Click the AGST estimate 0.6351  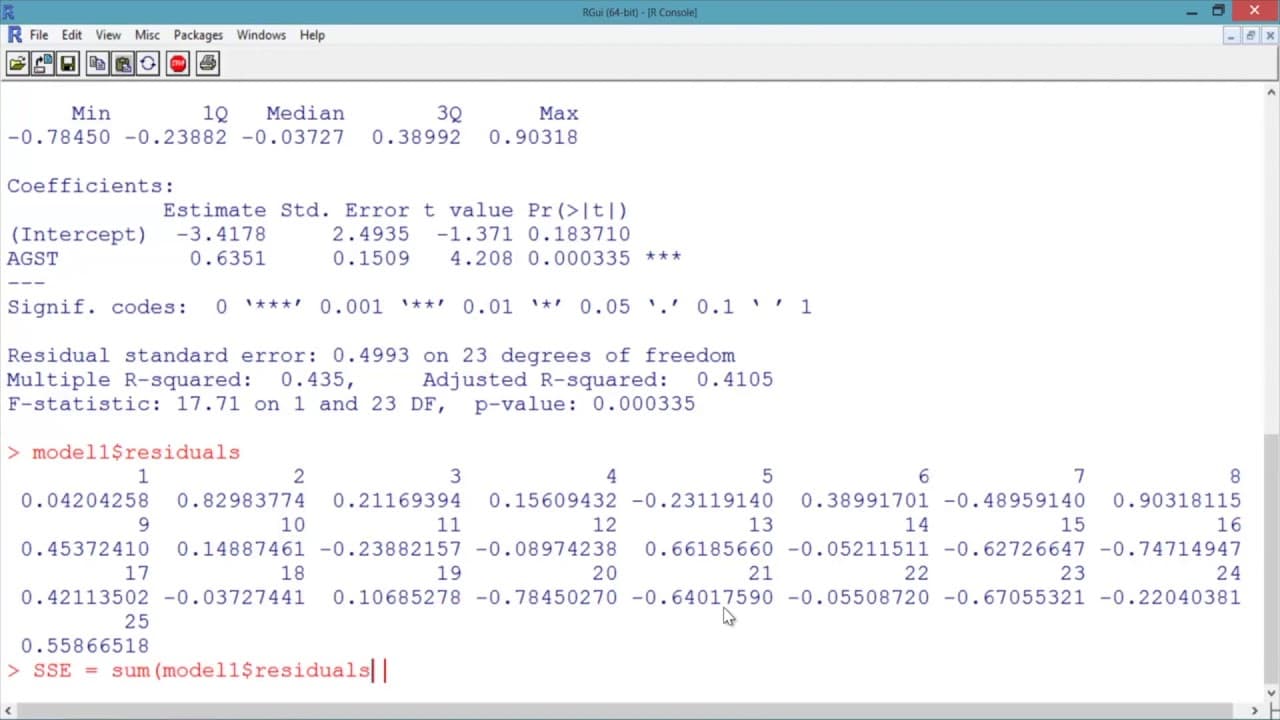(228, 258)
